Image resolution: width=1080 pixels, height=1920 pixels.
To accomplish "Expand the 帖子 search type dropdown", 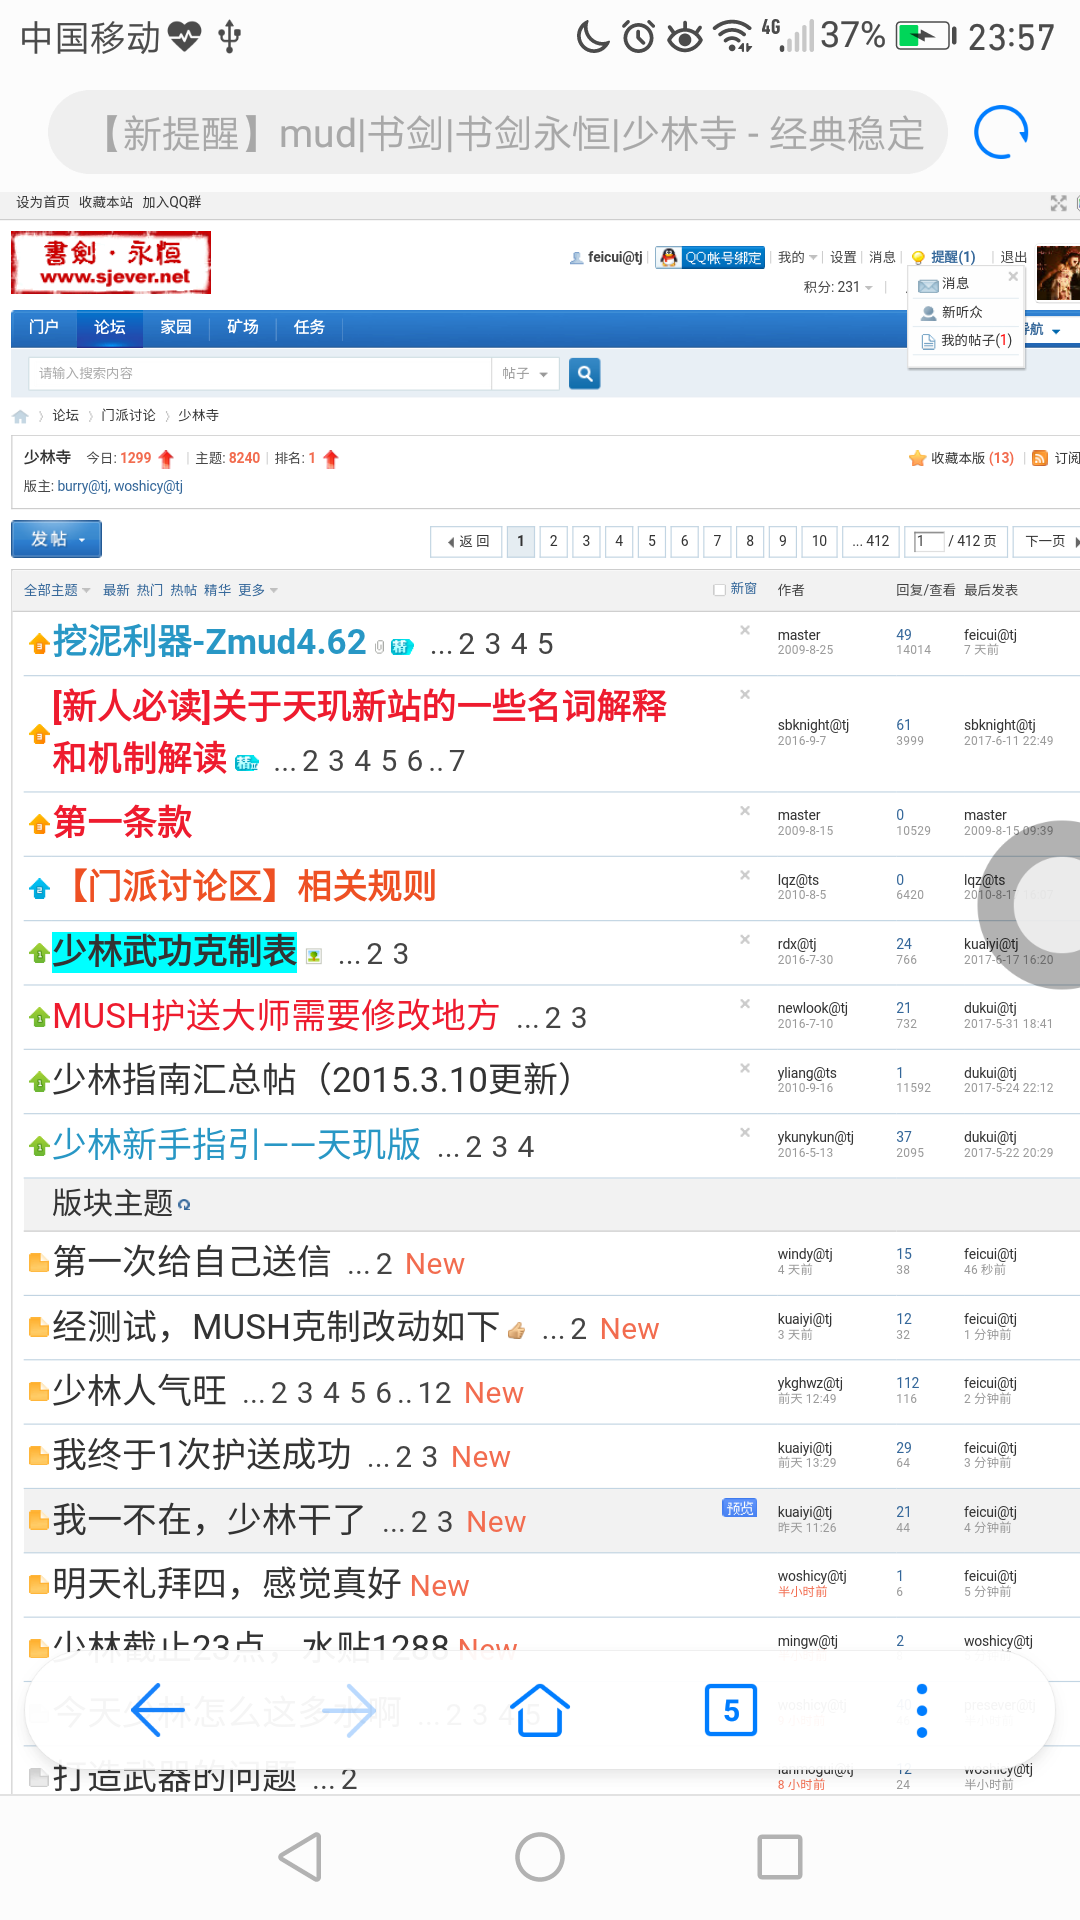I will tap(525, 373).
